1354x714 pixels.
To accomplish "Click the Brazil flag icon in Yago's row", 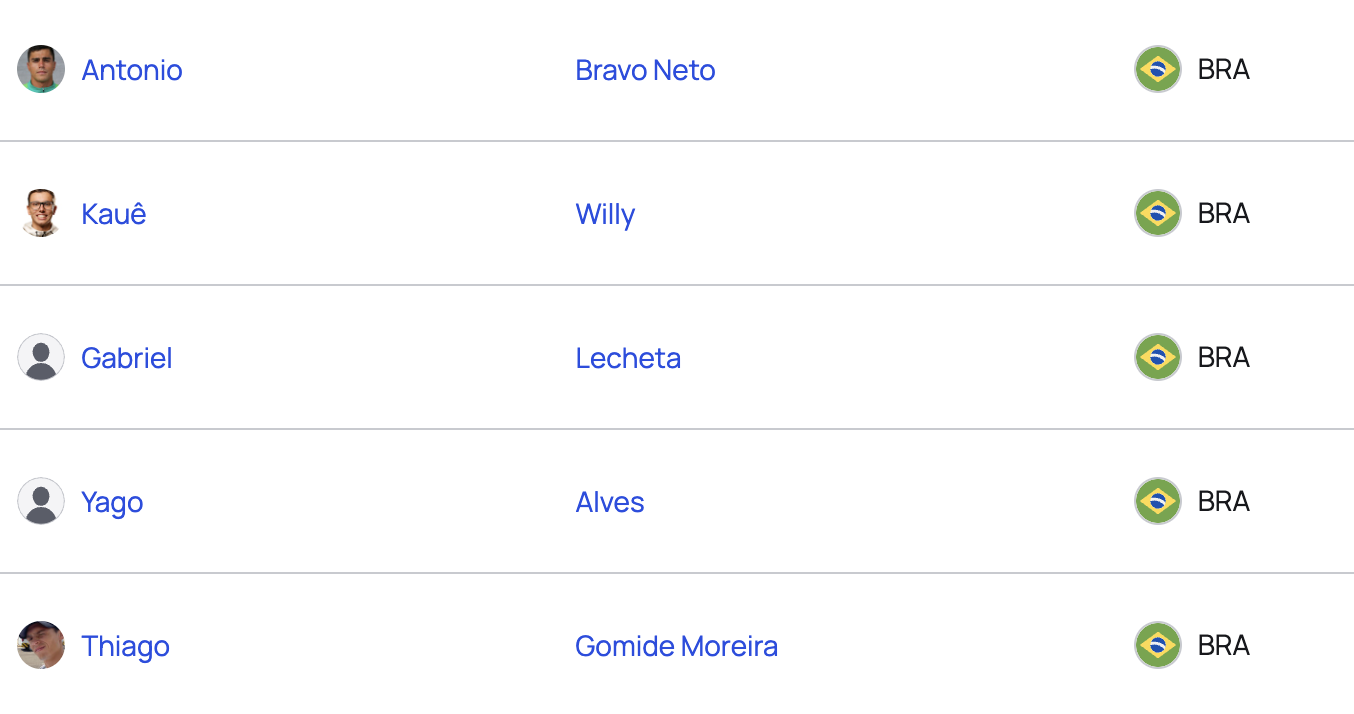I will (1158, 501).
